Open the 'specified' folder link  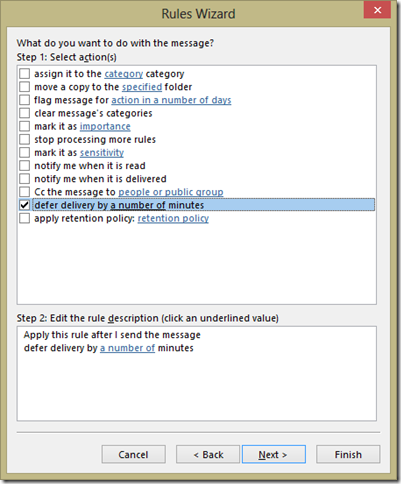(x=142, y=87)
